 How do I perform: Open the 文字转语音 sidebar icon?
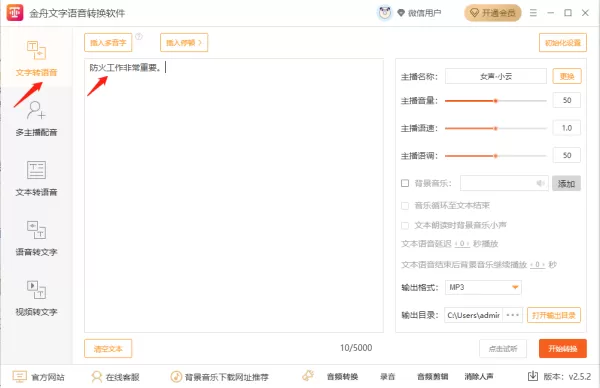[36, 50]
